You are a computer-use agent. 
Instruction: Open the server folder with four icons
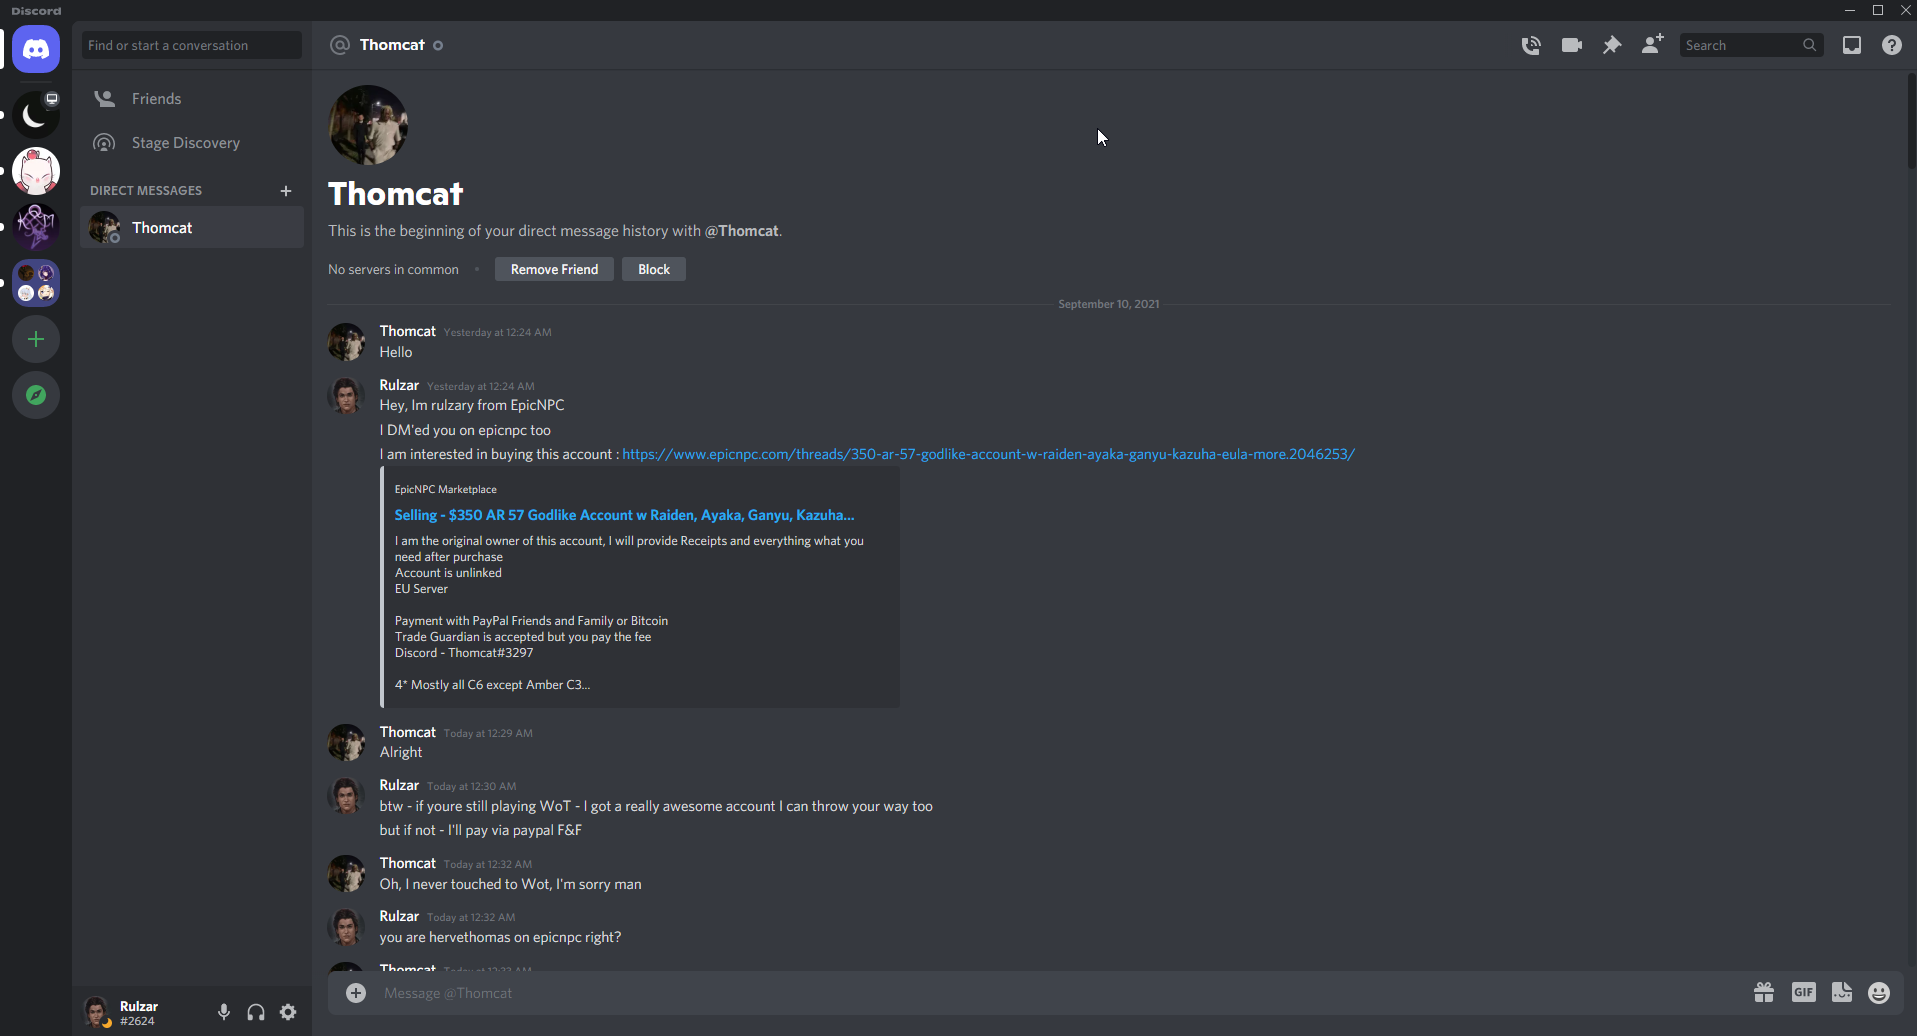[36, 283]
